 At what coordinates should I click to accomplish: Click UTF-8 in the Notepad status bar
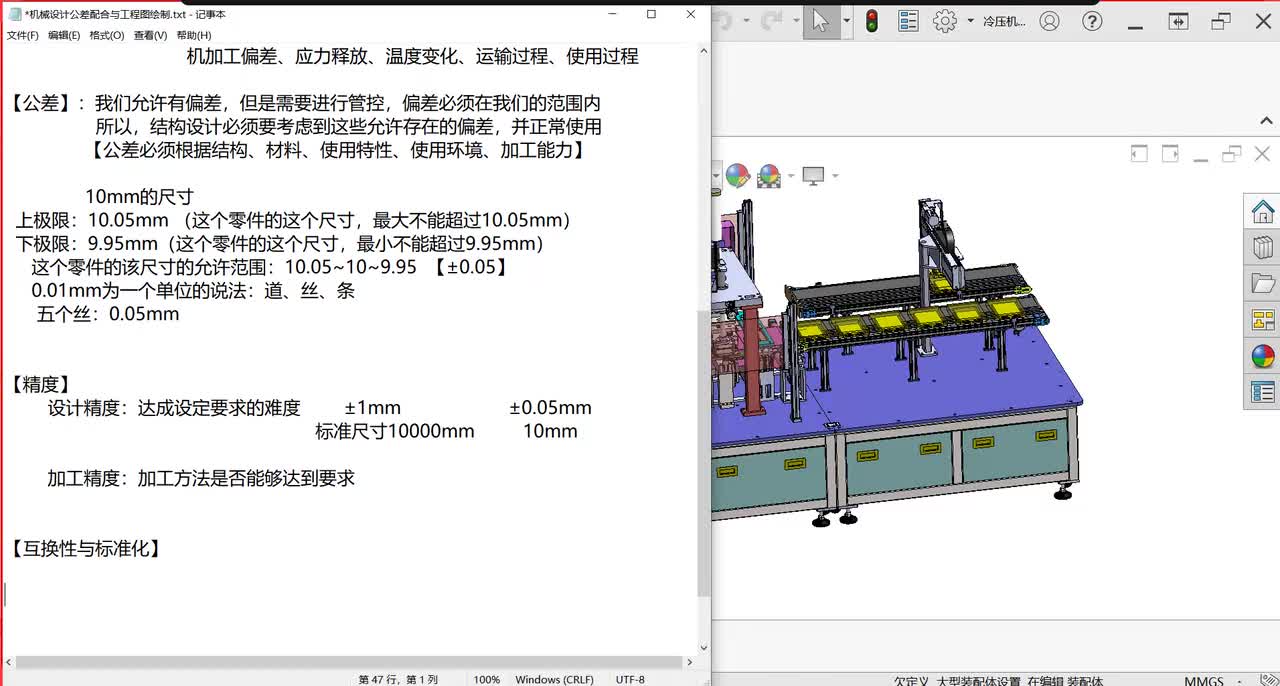[630, 679]
